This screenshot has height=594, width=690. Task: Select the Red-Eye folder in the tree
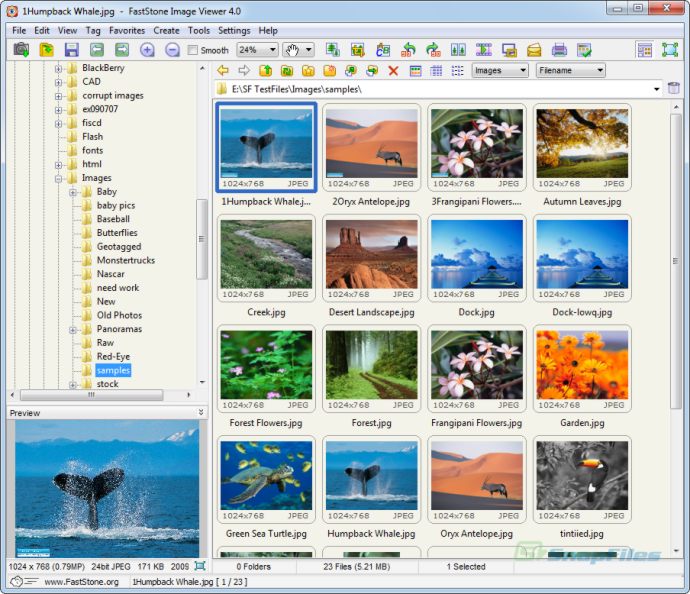(x=113, y=356)
